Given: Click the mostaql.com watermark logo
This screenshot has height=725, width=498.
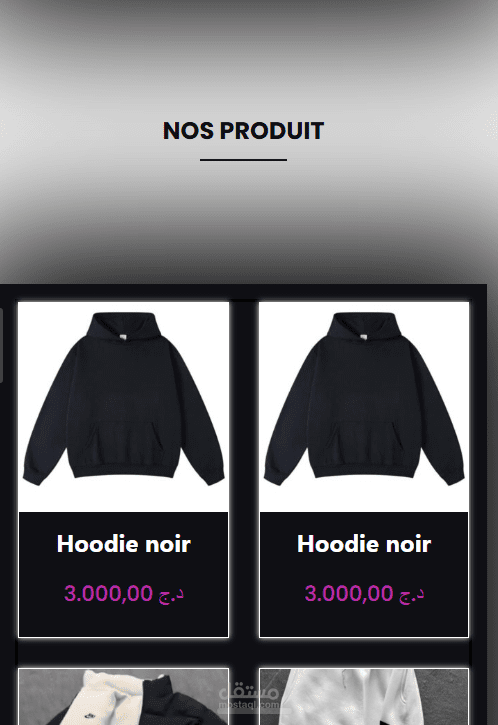Looking at the screenshot, I should click(x=248, y=696).
